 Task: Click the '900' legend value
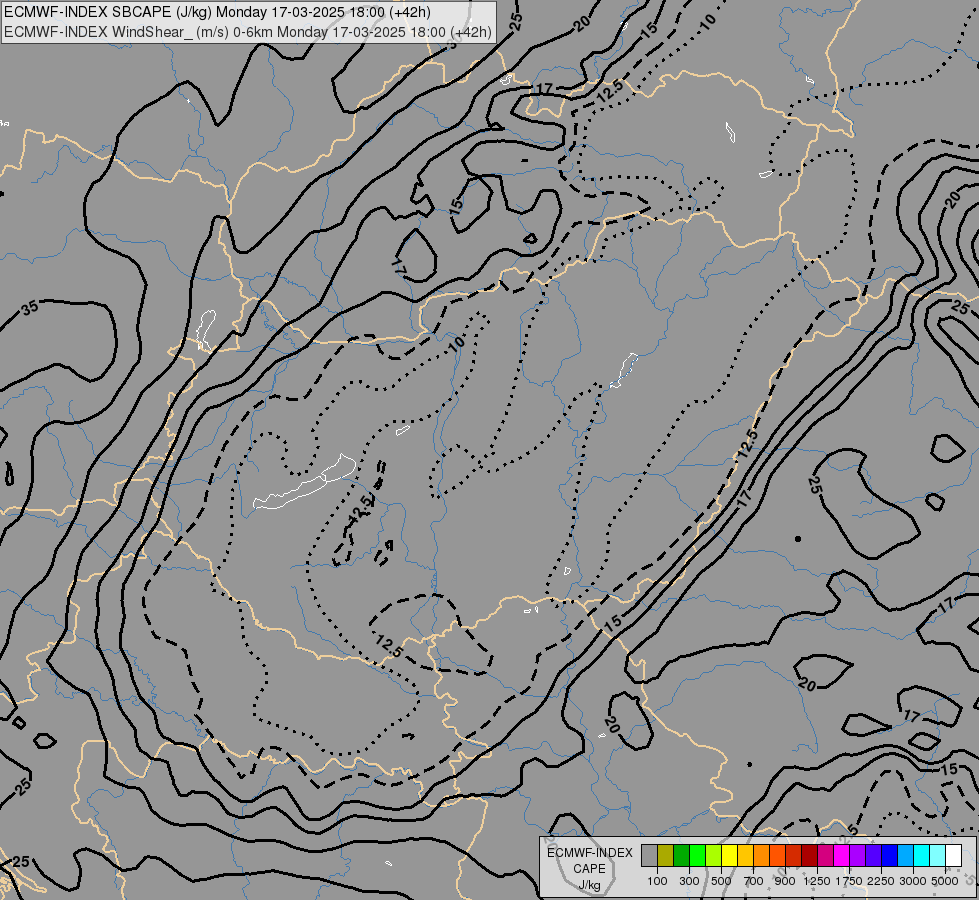coord(785,881)
